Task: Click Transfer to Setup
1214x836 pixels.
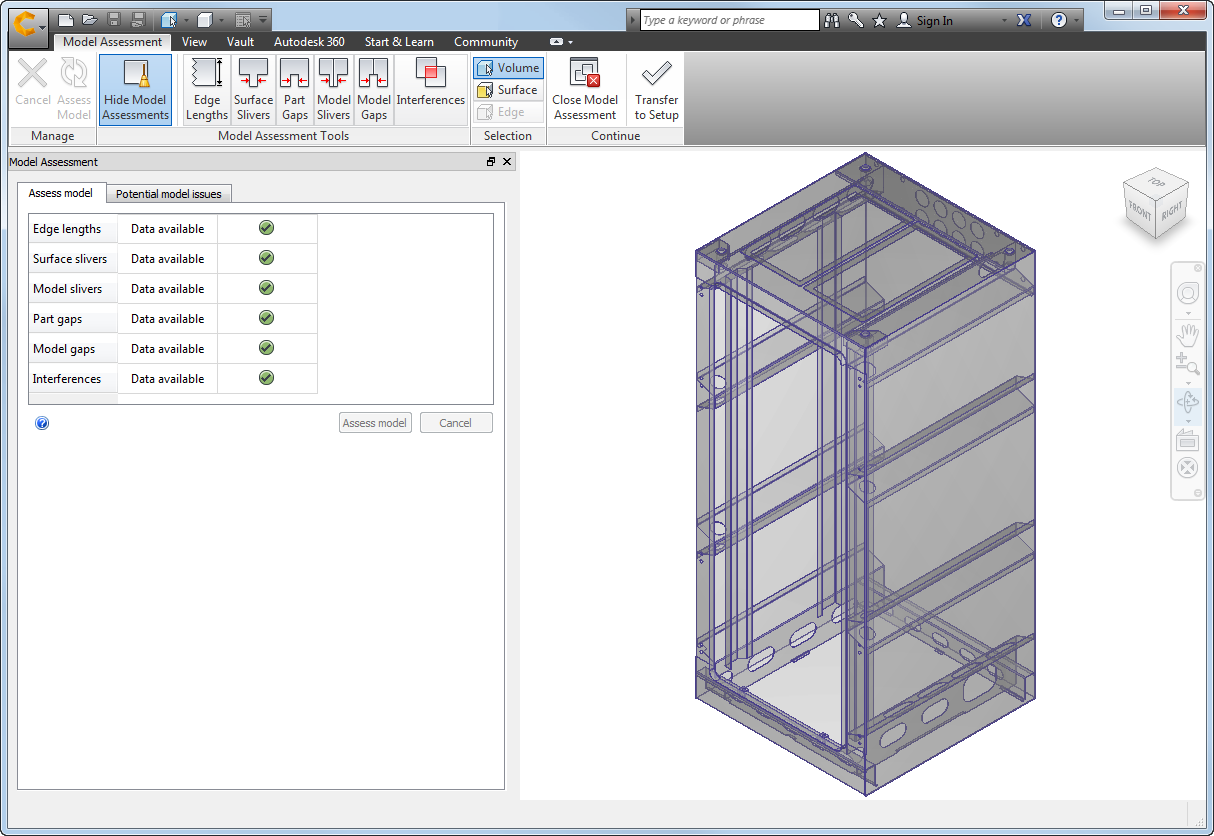Action: click(657, 90)
